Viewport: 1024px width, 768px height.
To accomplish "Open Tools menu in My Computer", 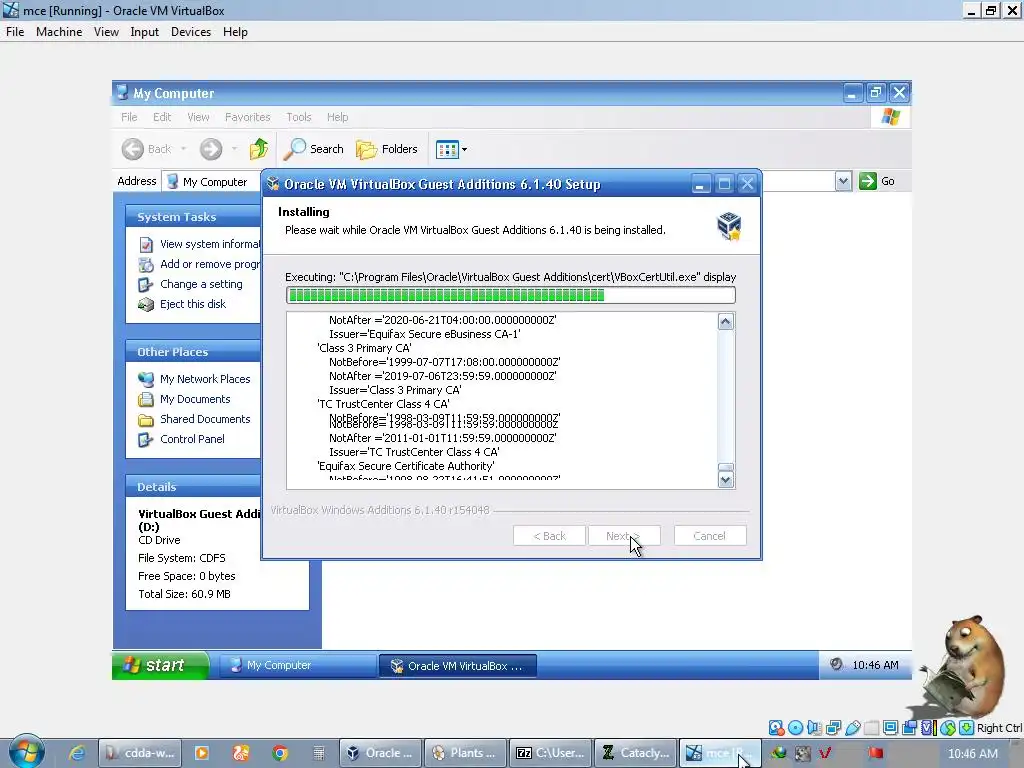I will coord(298,117).
